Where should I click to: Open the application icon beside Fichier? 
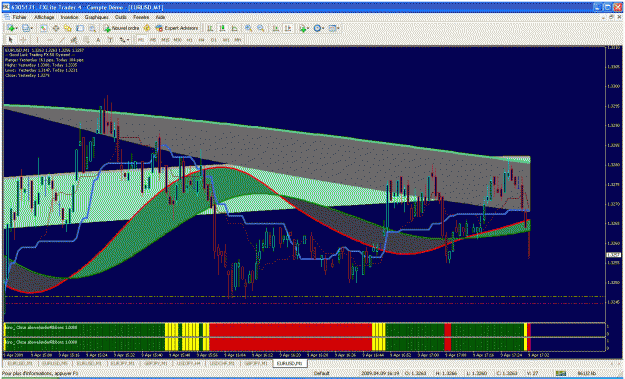pyautogui.click(x=6, y=17)
